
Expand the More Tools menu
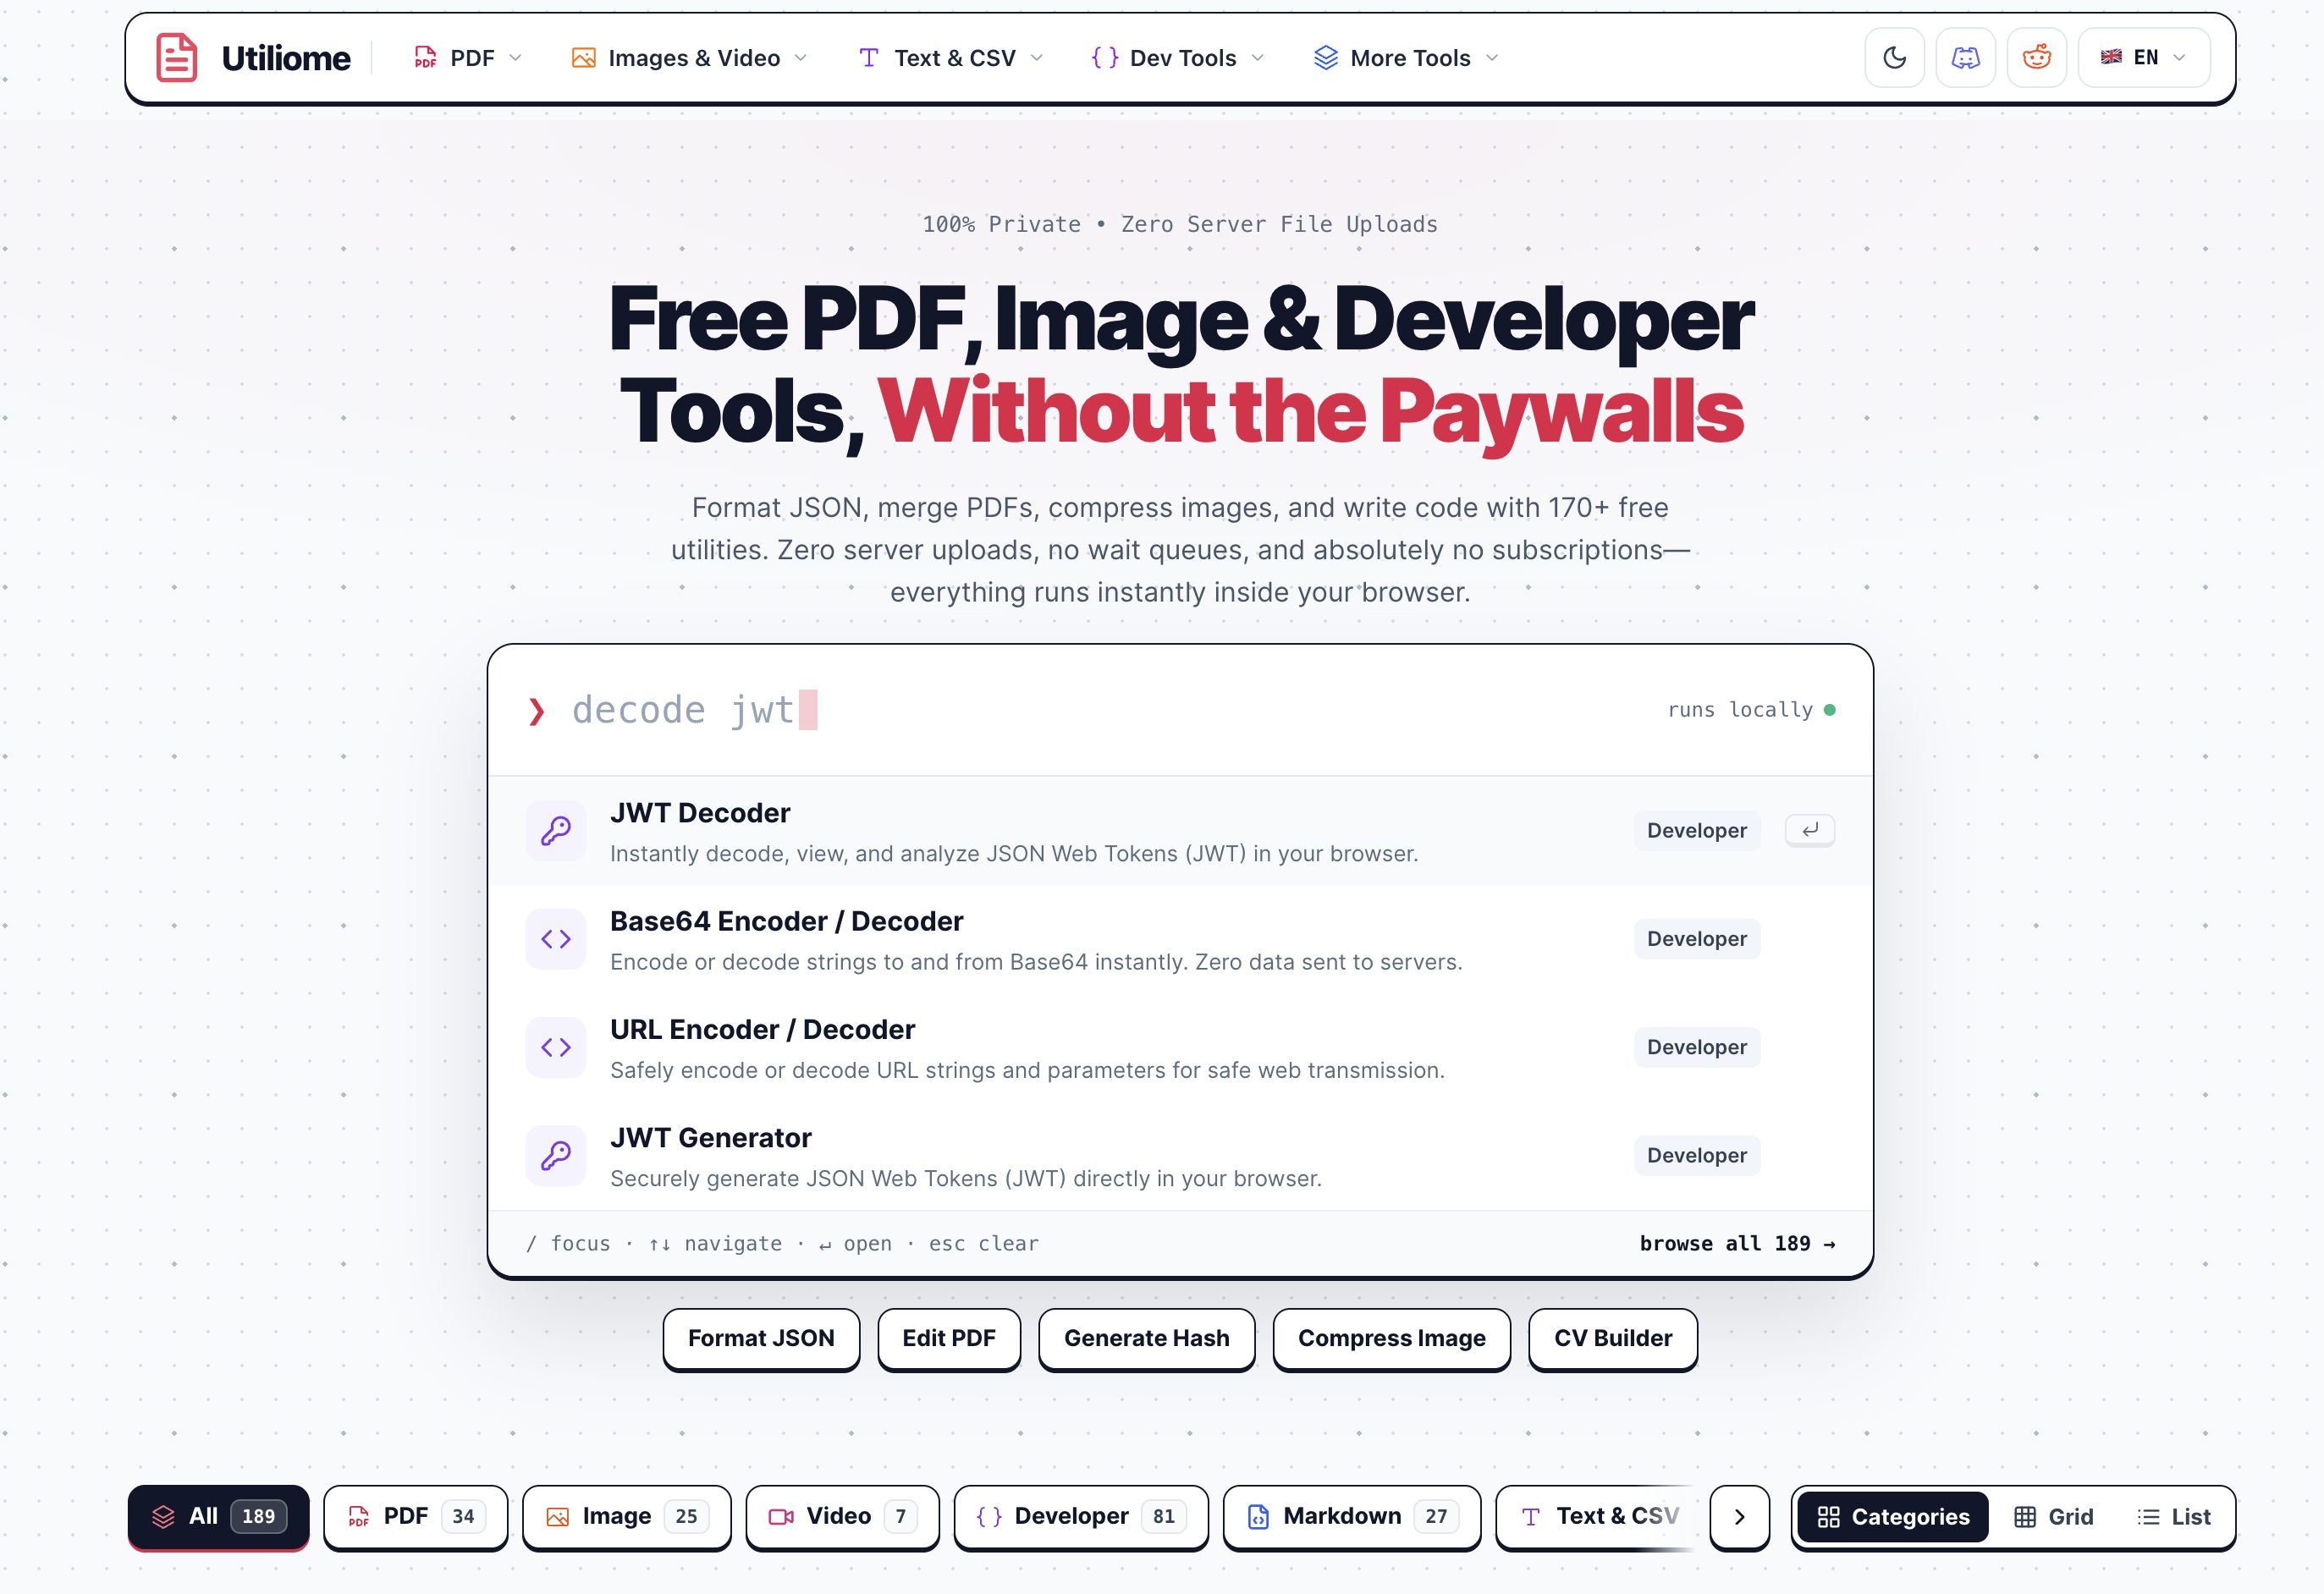coord(1406,58)
